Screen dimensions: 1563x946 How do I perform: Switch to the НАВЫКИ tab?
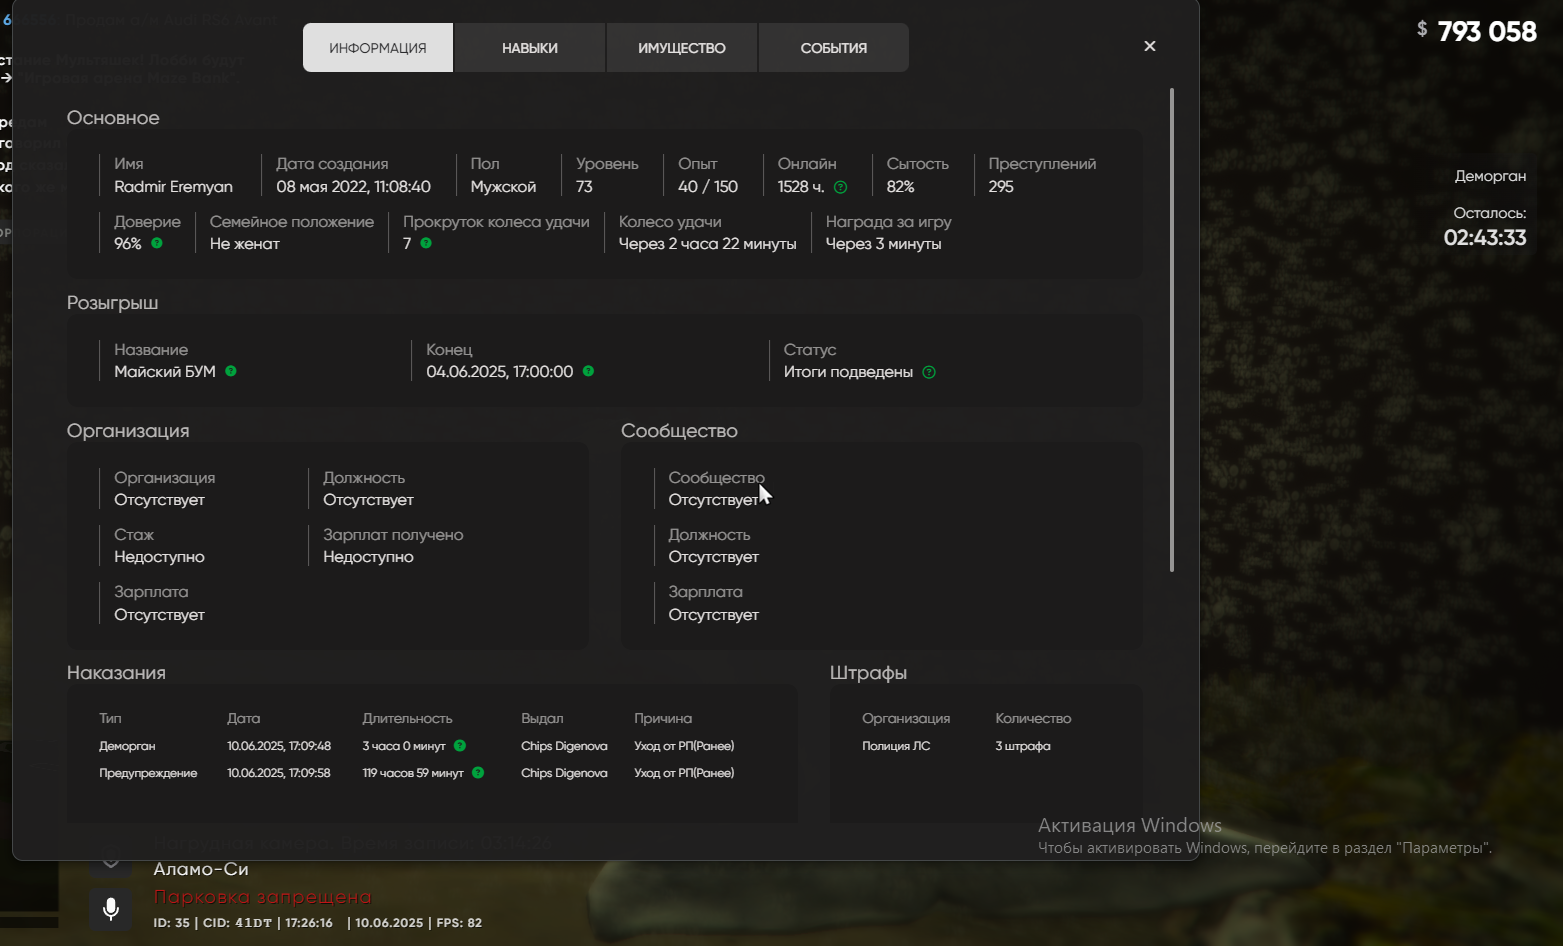(x=530, y=48)
